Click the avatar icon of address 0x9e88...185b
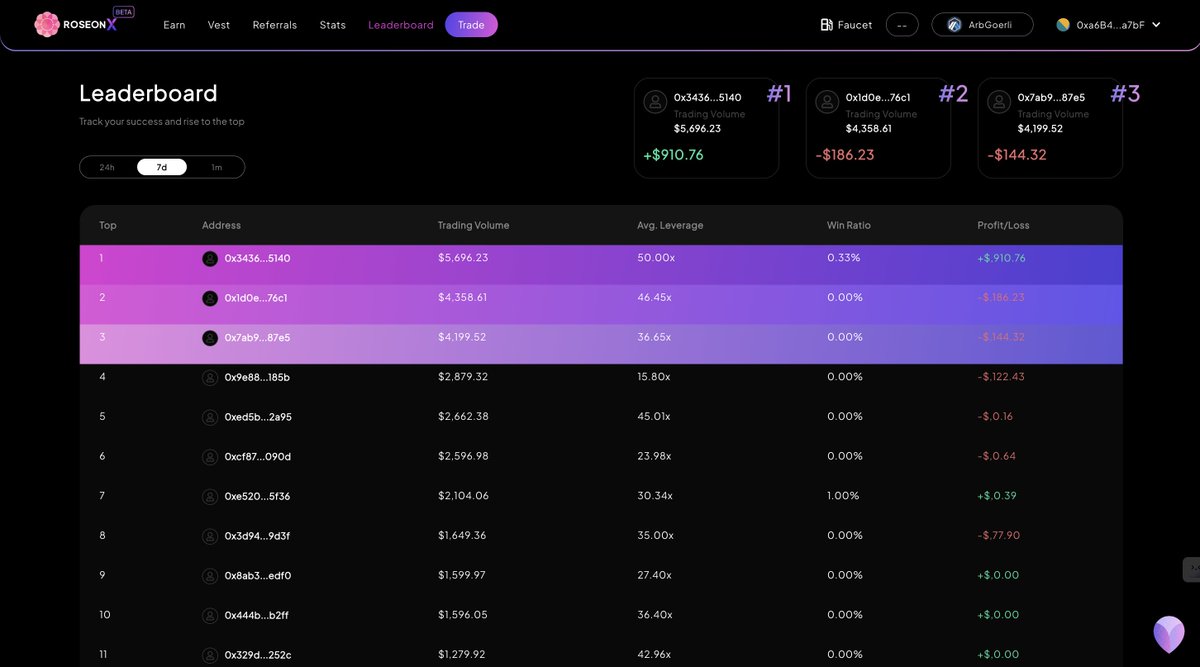1200x667 pixels. (210, 377)
